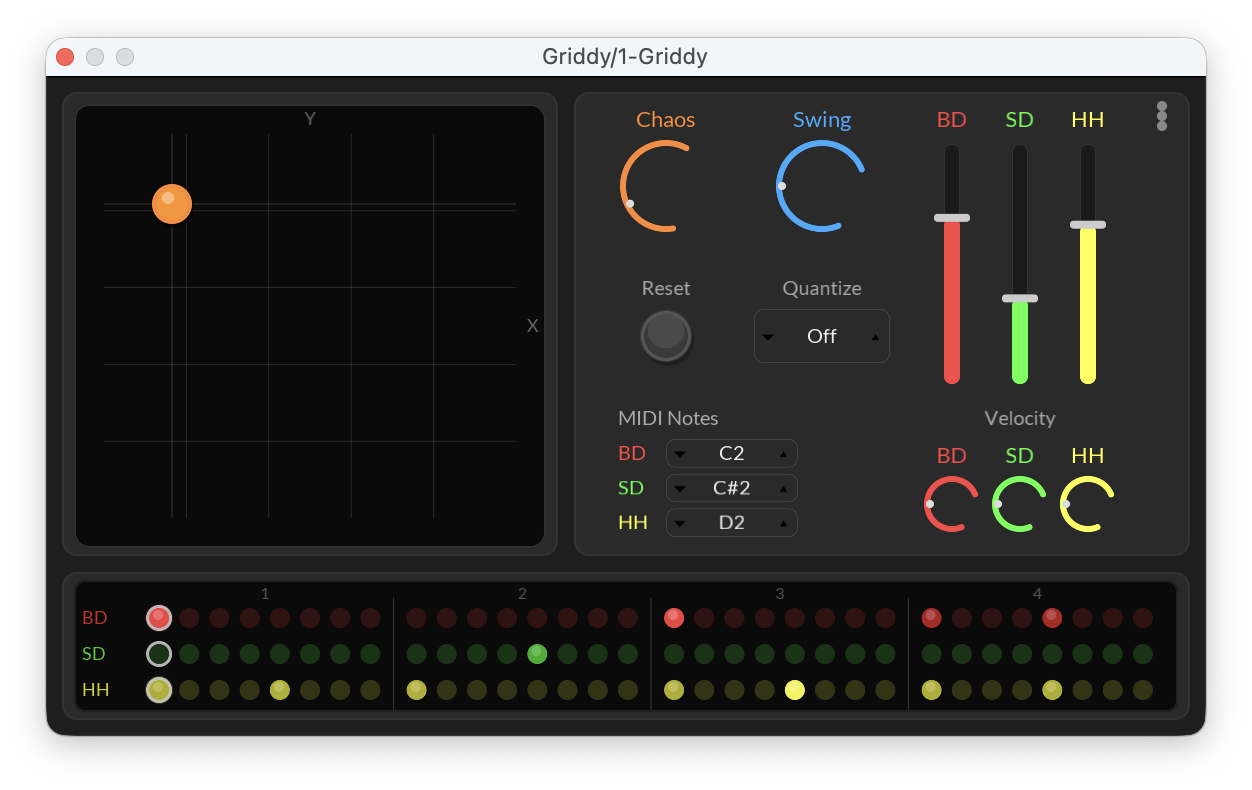
Task: Open the three-dot options menu
Action: coord(1162,116)
